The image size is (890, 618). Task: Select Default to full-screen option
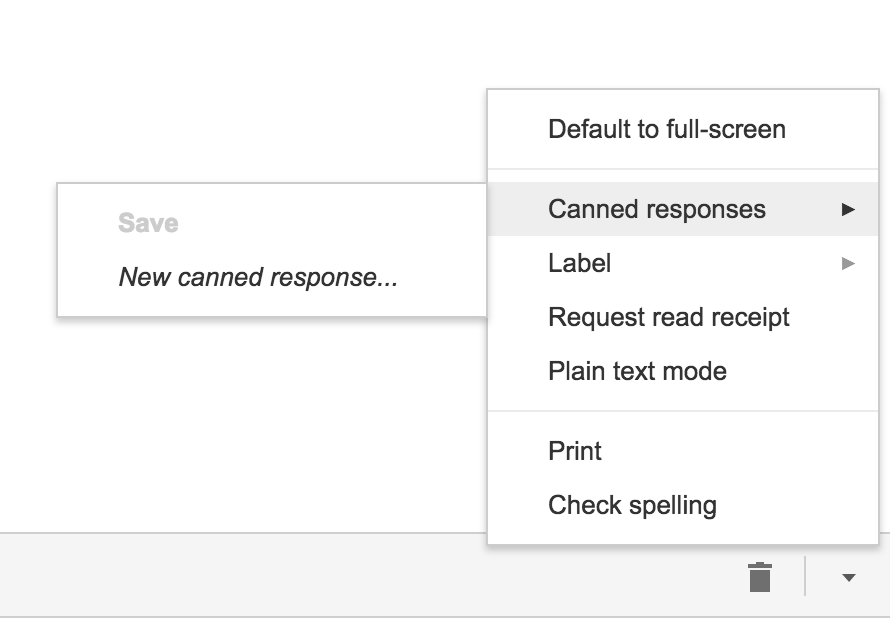pos(667,129)
